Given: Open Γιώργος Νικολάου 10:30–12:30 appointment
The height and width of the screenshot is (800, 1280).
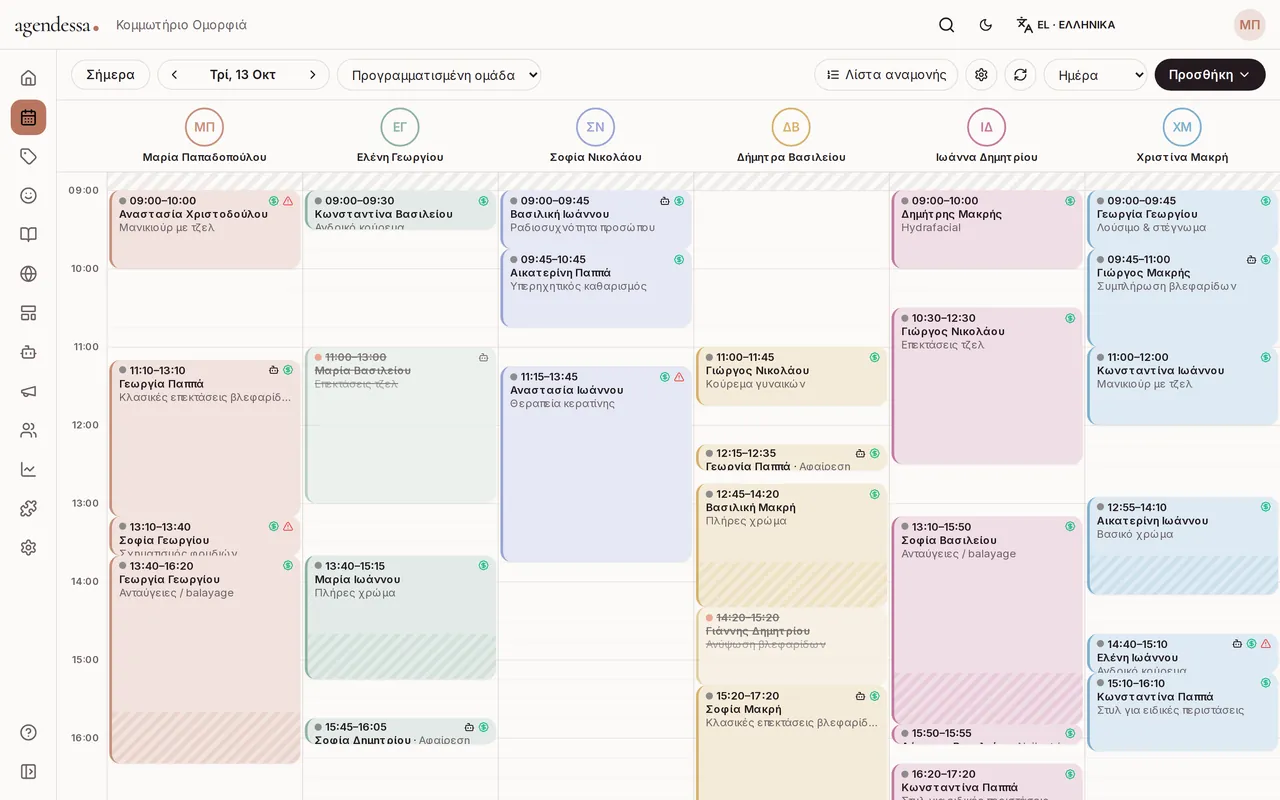Looking at the screenshot, I should pyautogui.click(x=987, y=386).
